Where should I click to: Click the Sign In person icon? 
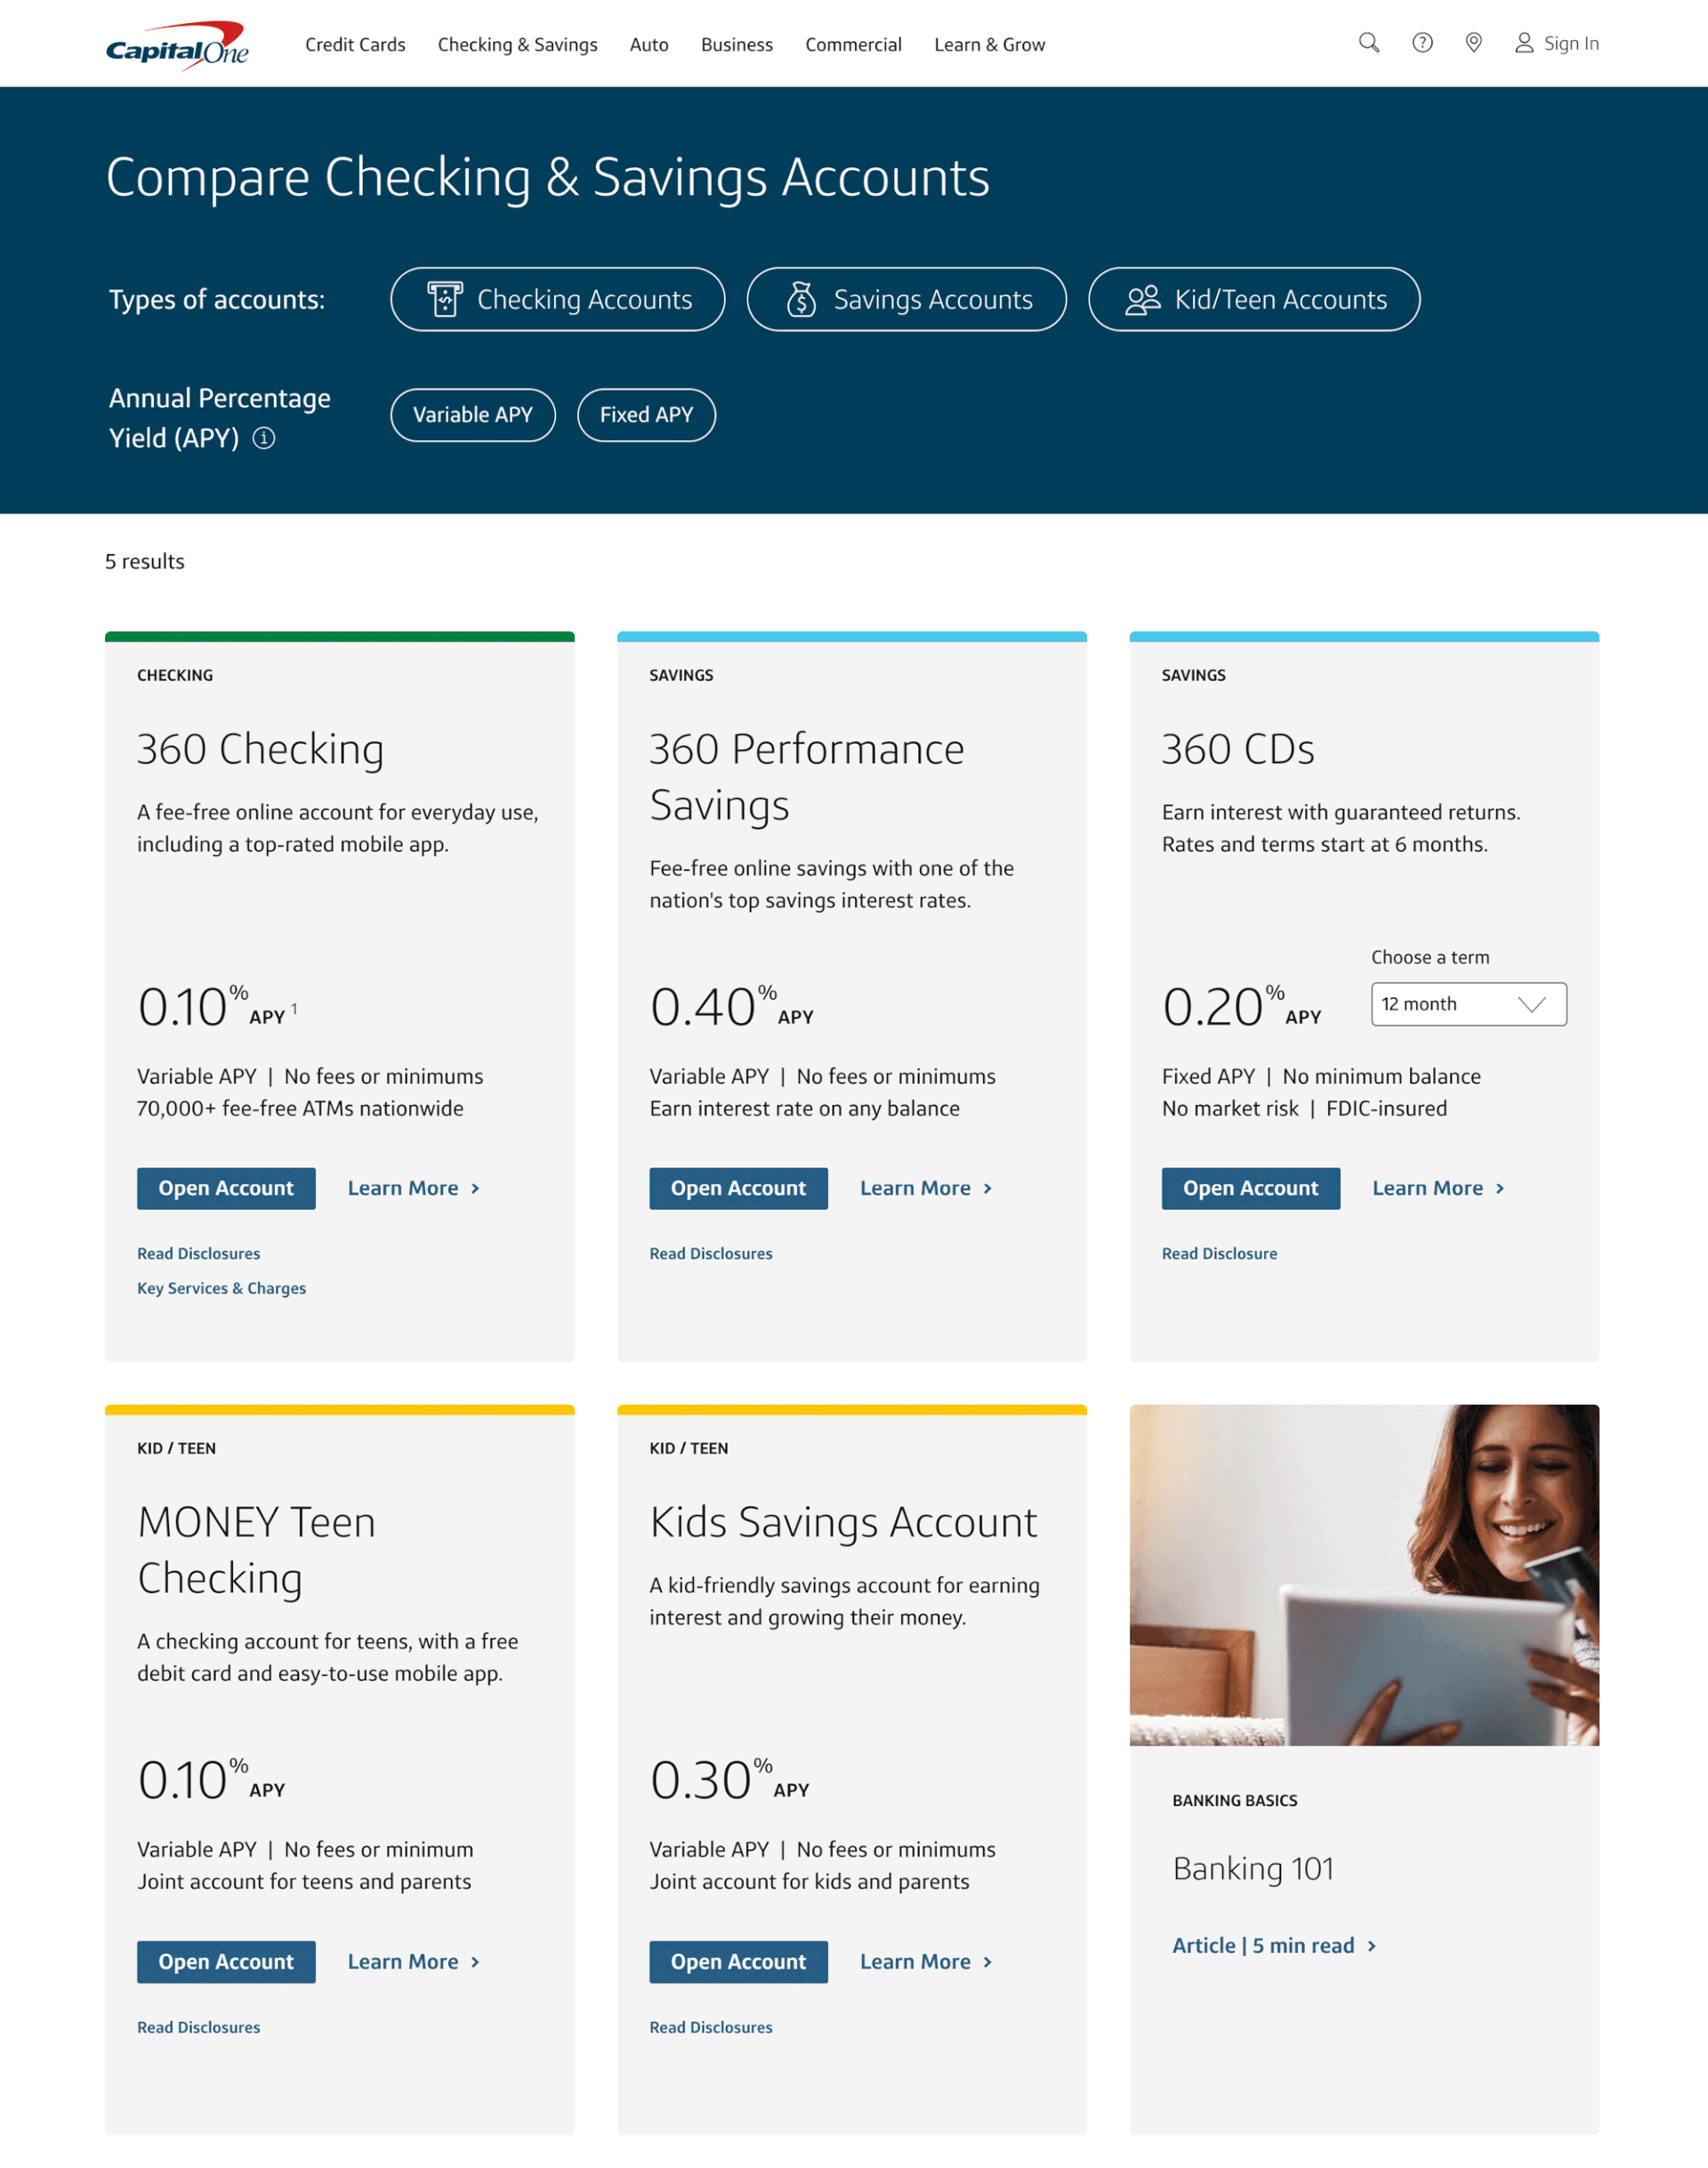pyautogui.click(x=1523, y=43)
